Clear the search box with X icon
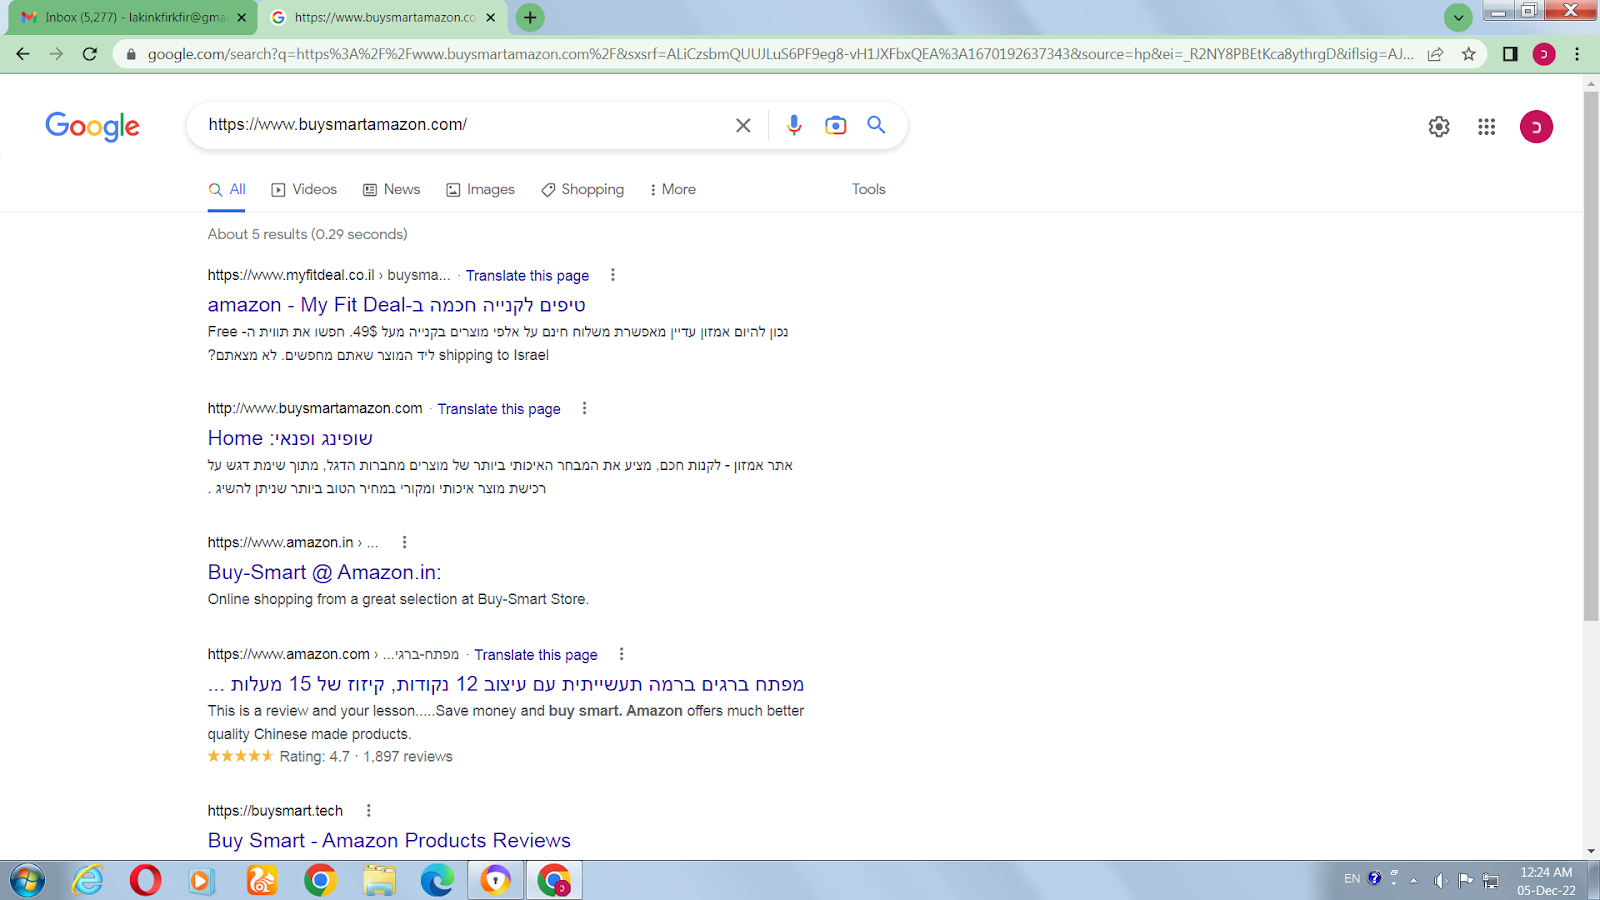This screenshot has height=900, width=1600. (x=743, y=125)
